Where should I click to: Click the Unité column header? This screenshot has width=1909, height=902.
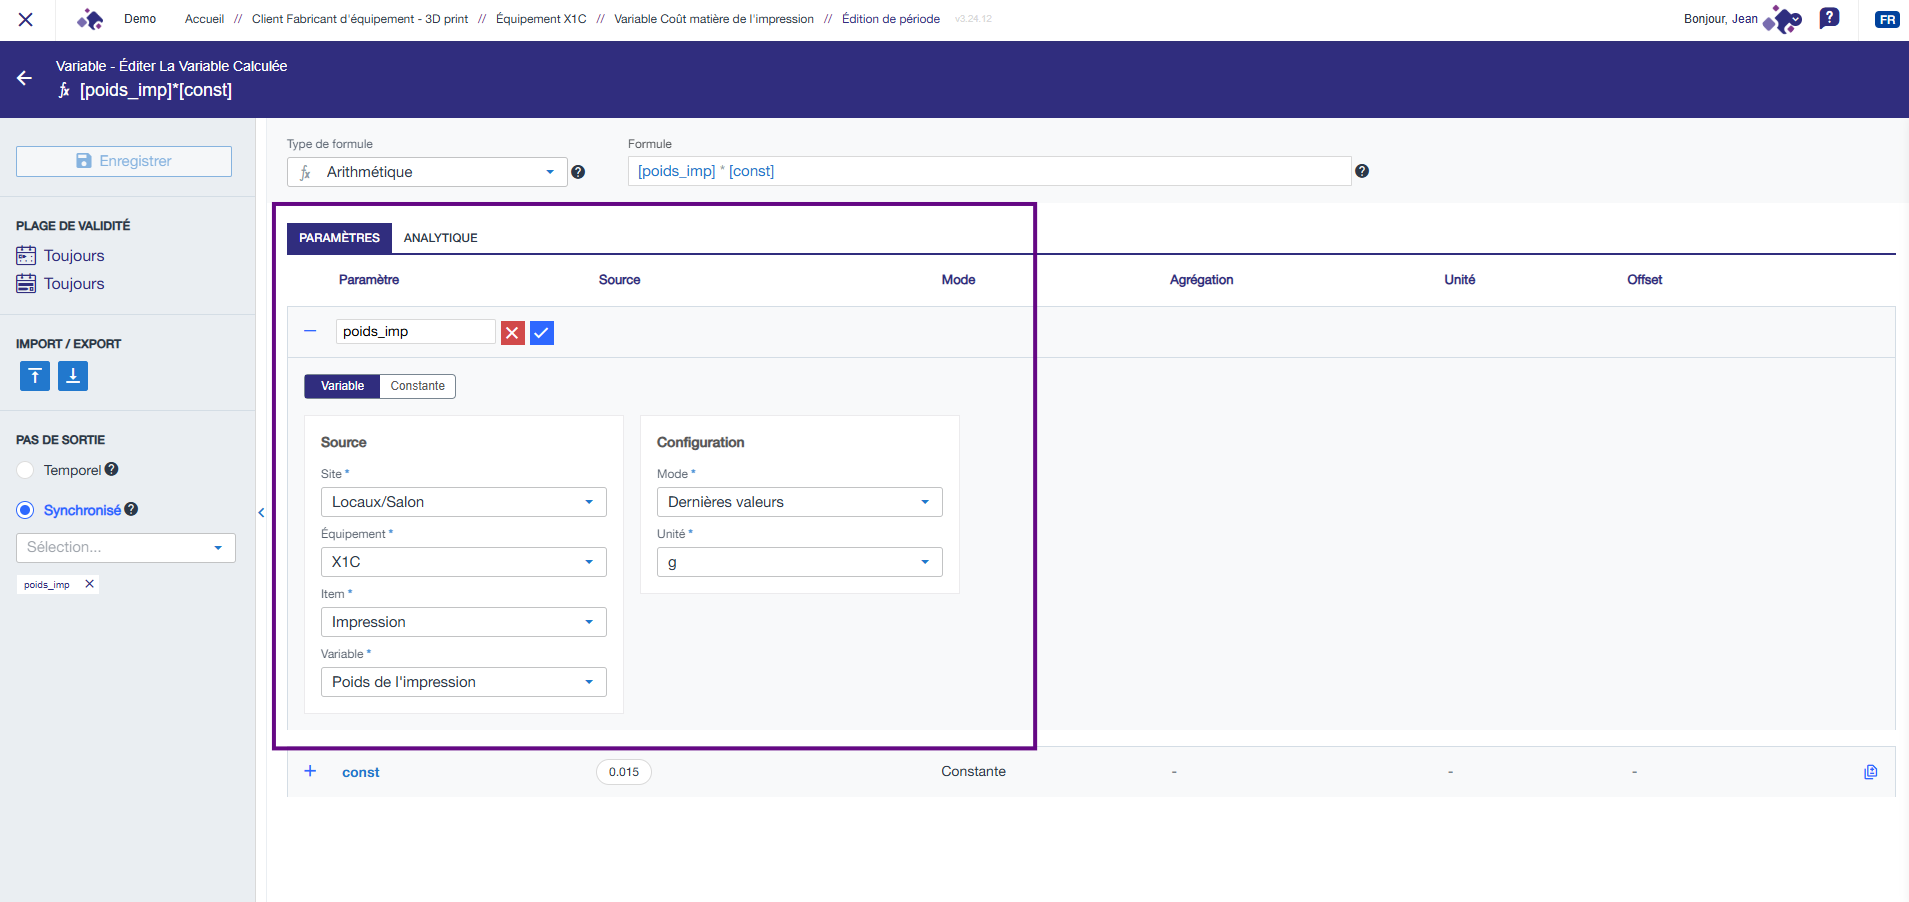(x=1459, y=280)
